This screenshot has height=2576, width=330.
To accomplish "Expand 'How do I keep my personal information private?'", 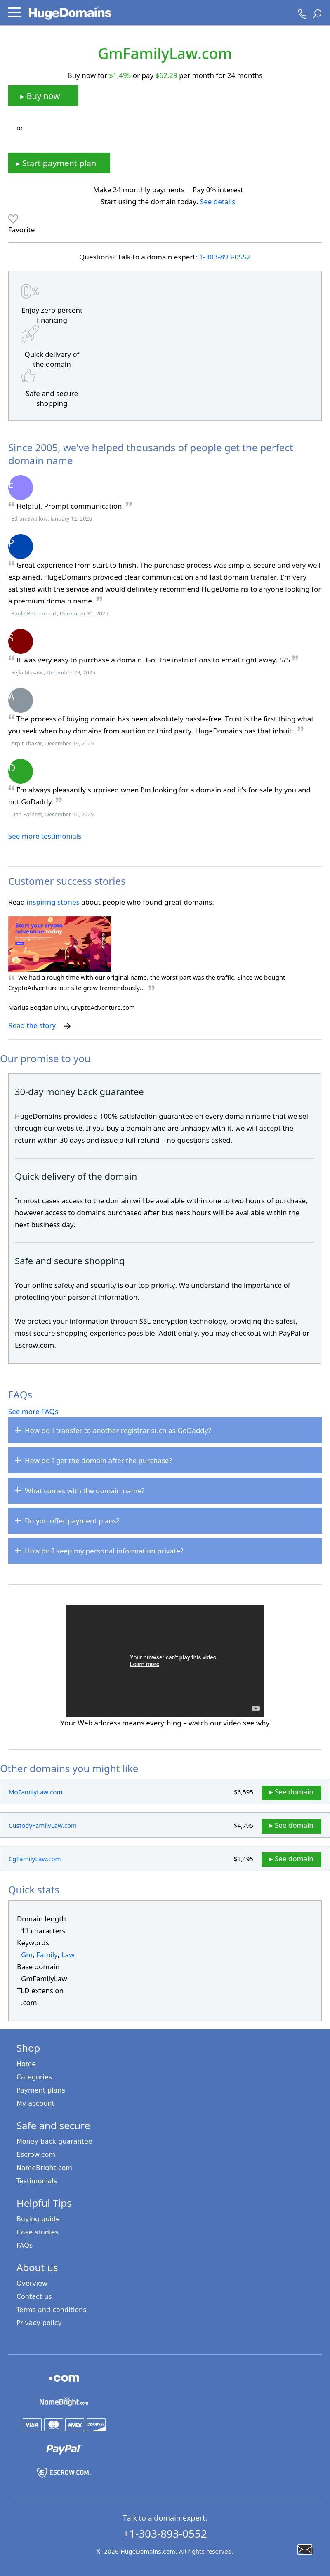I will (x=165, y=1550).
